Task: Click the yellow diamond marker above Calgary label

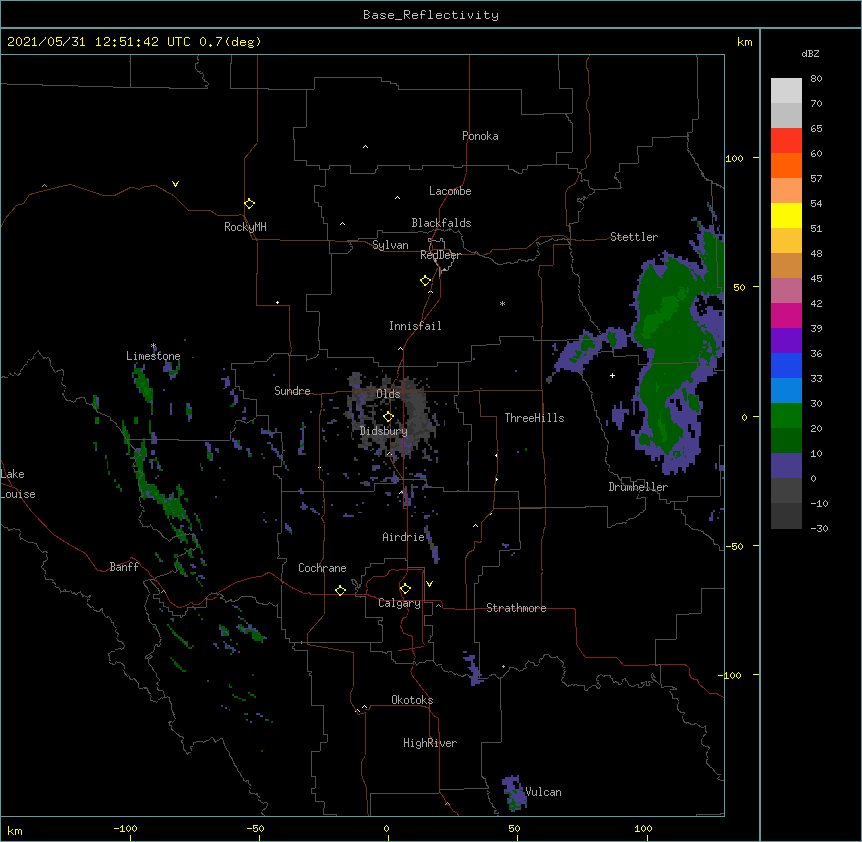Action: pyautogui.click(x=405, y=589)
